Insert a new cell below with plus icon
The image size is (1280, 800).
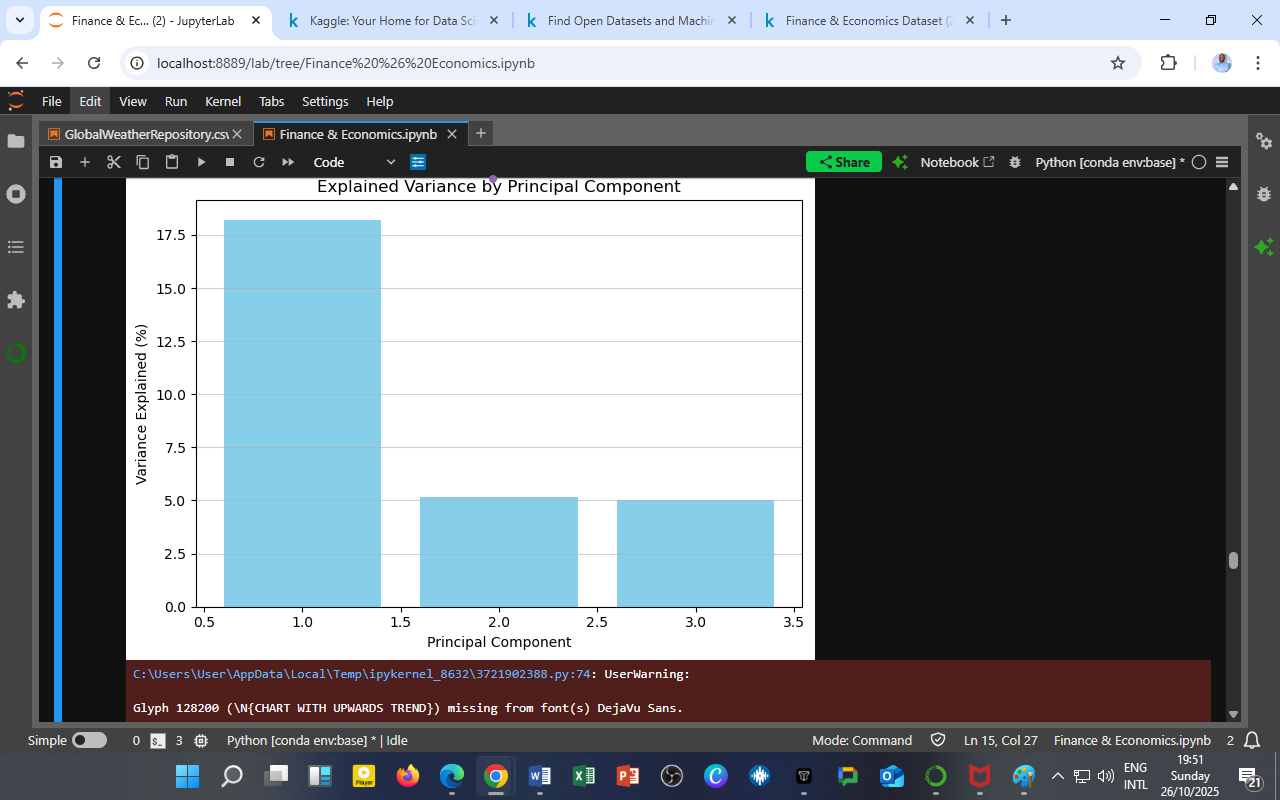85,162
